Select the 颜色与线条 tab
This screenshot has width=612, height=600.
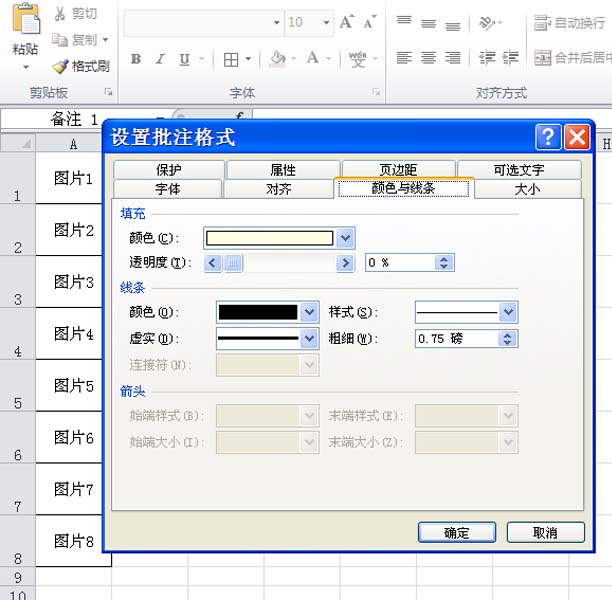404,188
